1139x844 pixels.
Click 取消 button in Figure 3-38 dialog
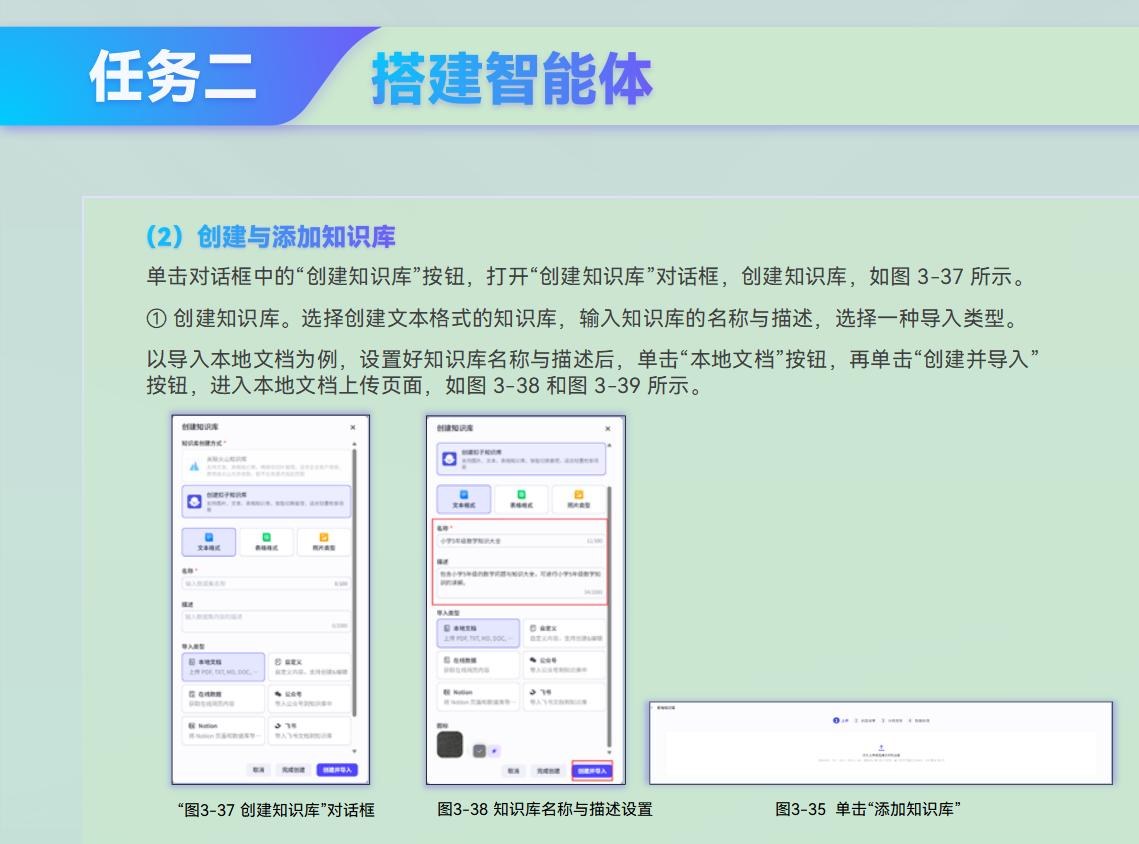(x=514, y=771)
